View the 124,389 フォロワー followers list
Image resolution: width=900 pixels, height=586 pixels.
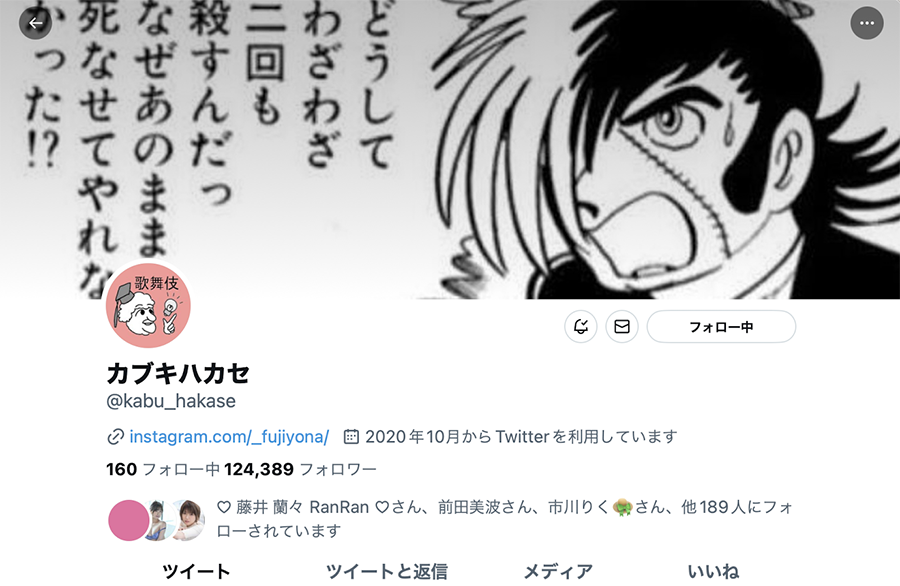(300, 469)
